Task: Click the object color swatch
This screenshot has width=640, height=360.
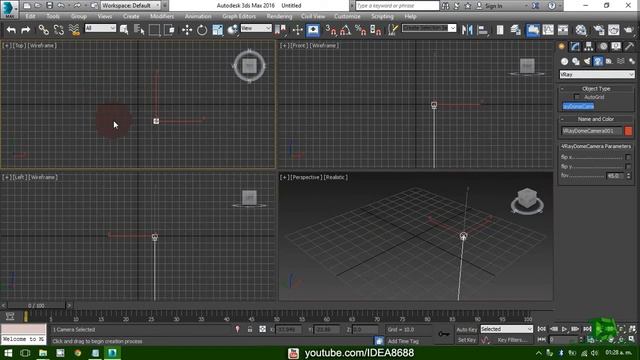Action: coord(628,131)
